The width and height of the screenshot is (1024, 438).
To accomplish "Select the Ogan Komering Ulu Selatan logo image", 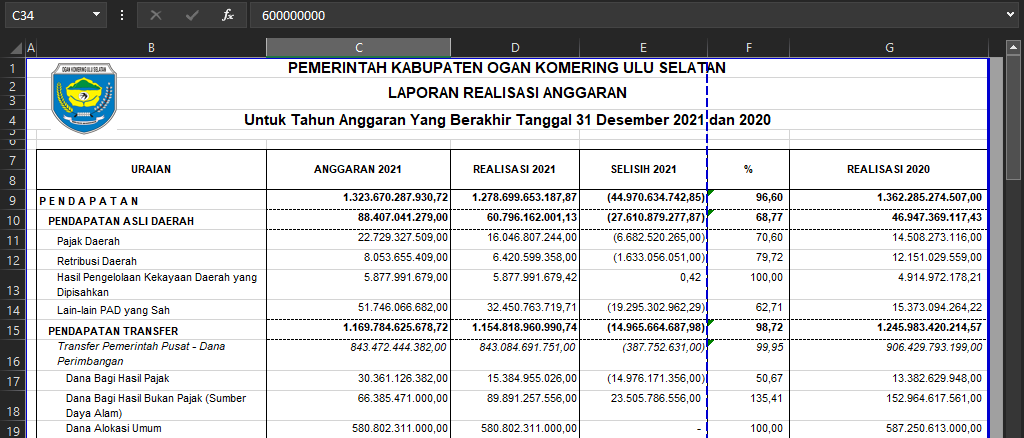I will (x=84, y=97).
